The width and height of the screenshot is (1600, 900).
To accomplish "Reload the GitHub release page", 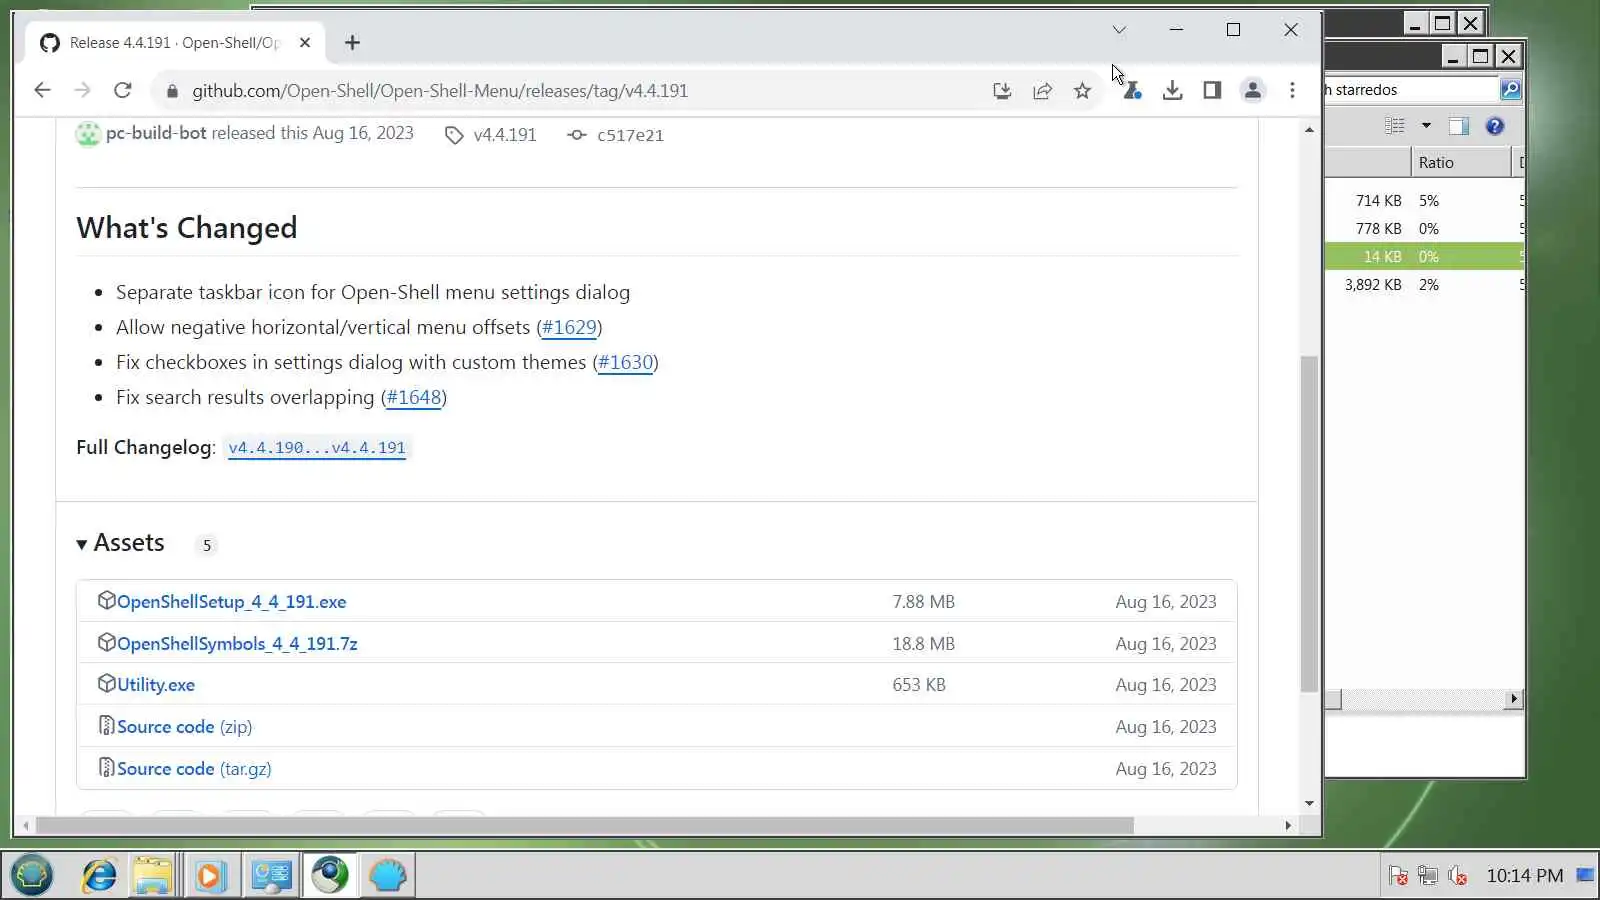I will click(123, 91).
